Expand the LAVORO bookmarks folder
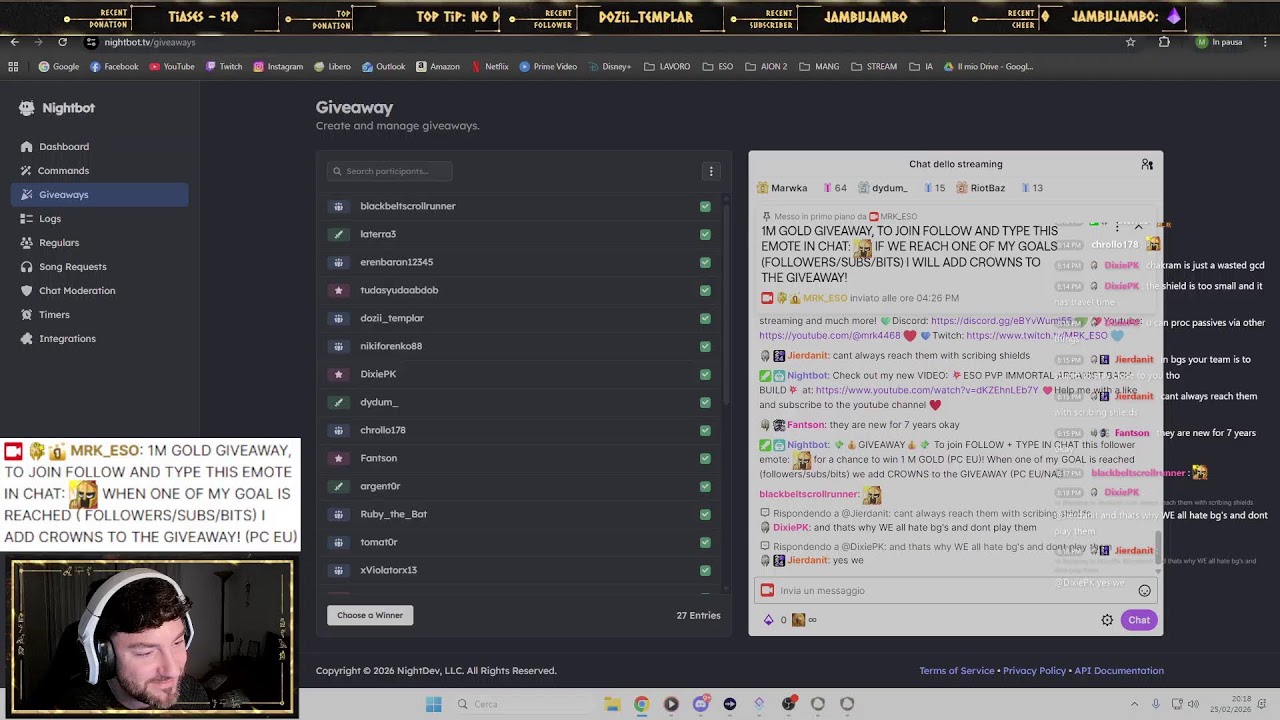 (x=667, y=67)
